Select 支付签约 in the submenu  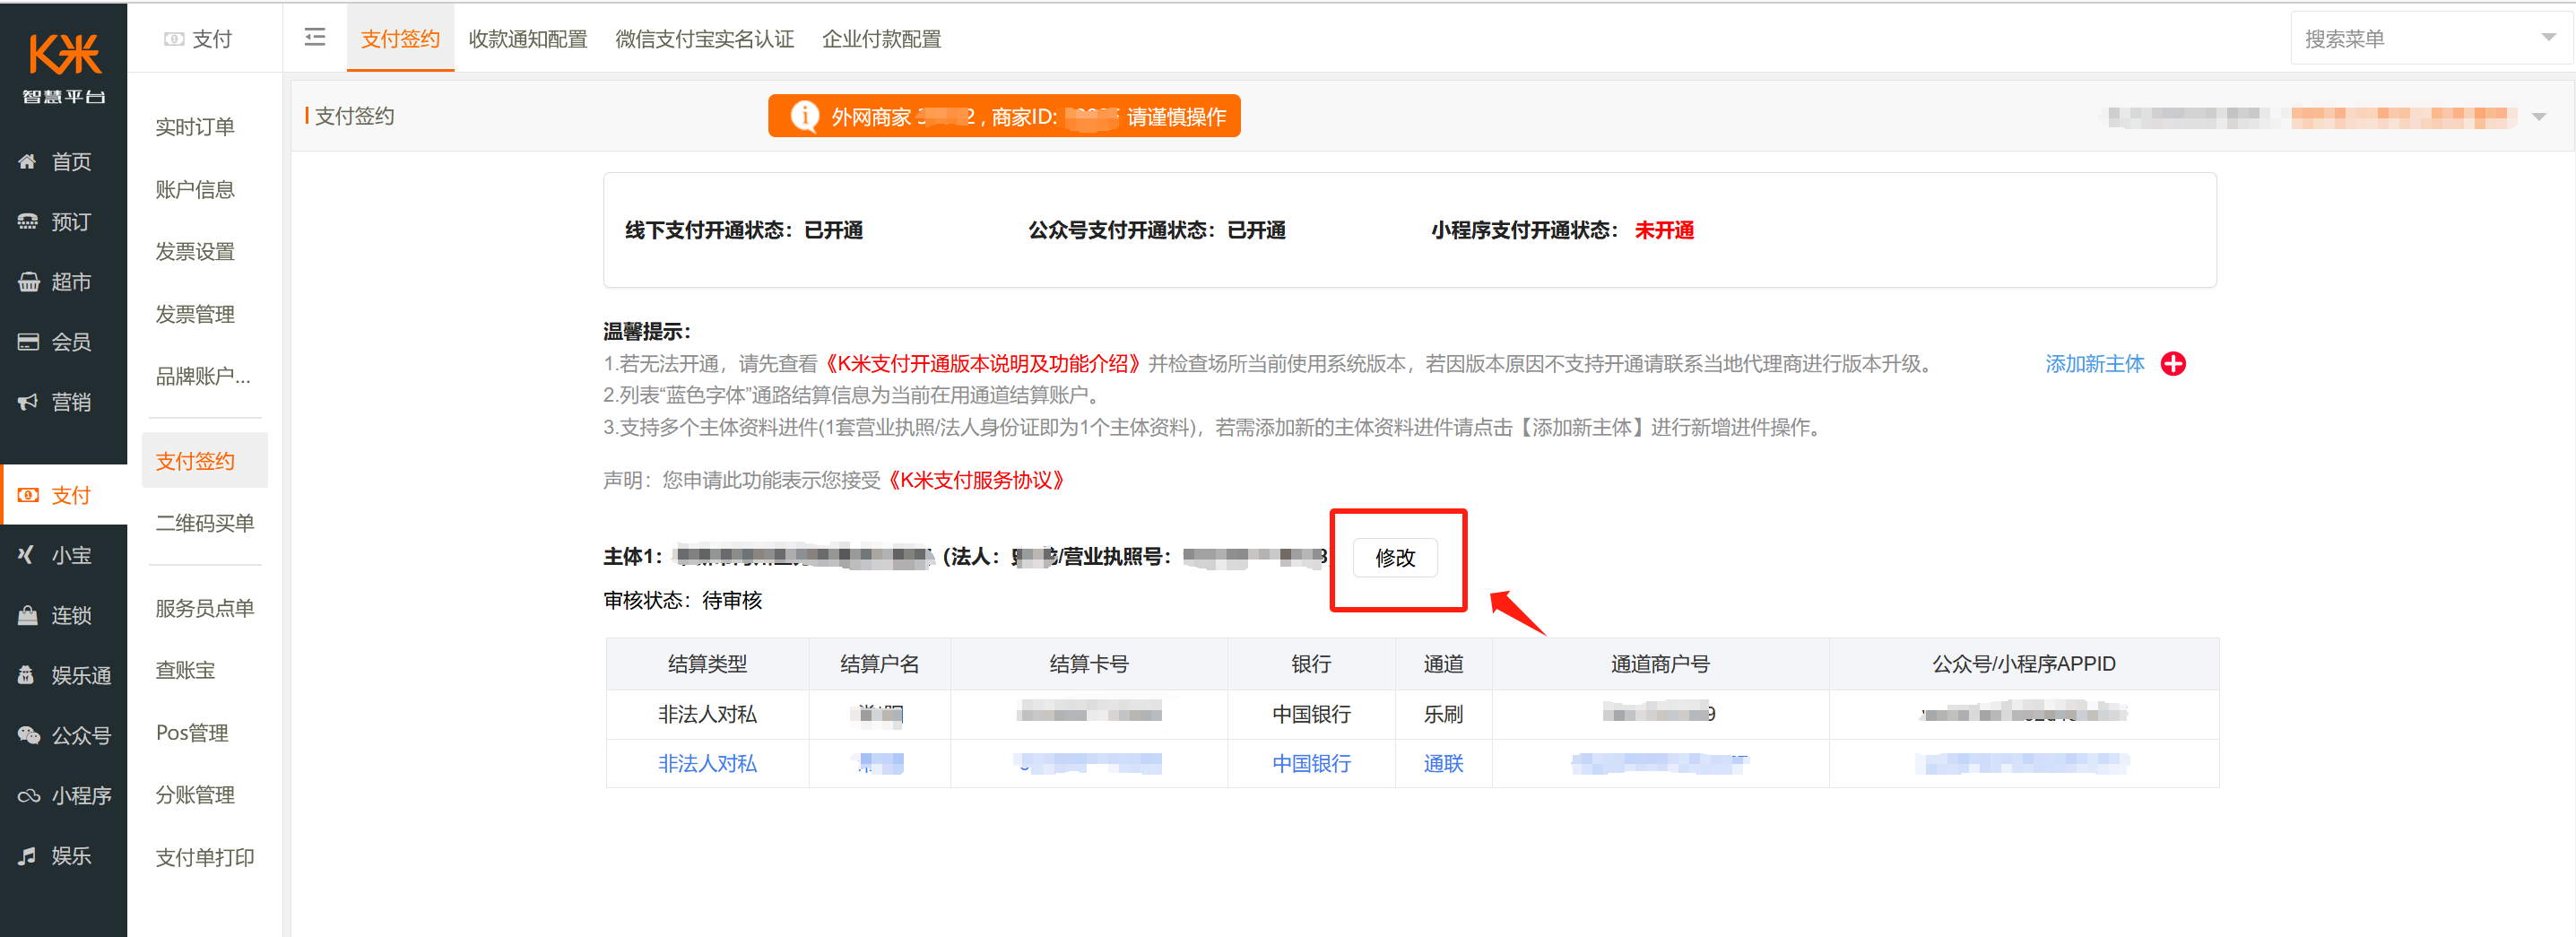coord(205,461)
